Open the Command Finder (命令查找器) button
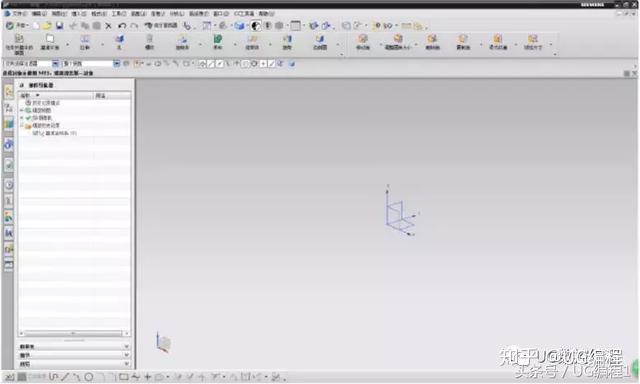The image size is (640, 384). pos(161,26)
